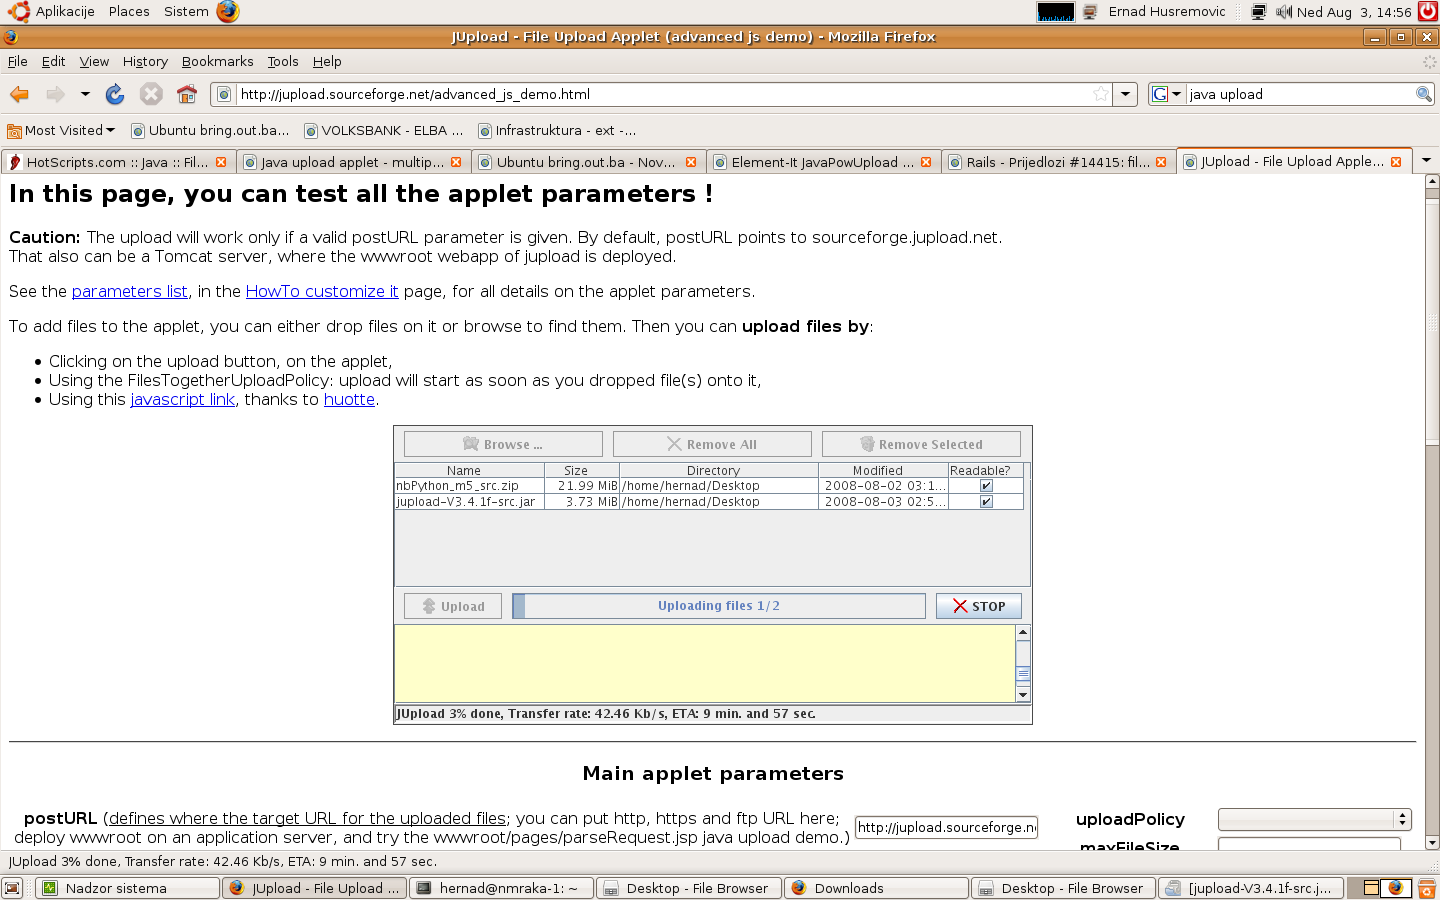Focus the browser URL address field
Viewport: 1440px width, 900px height.
pos(664,94)
